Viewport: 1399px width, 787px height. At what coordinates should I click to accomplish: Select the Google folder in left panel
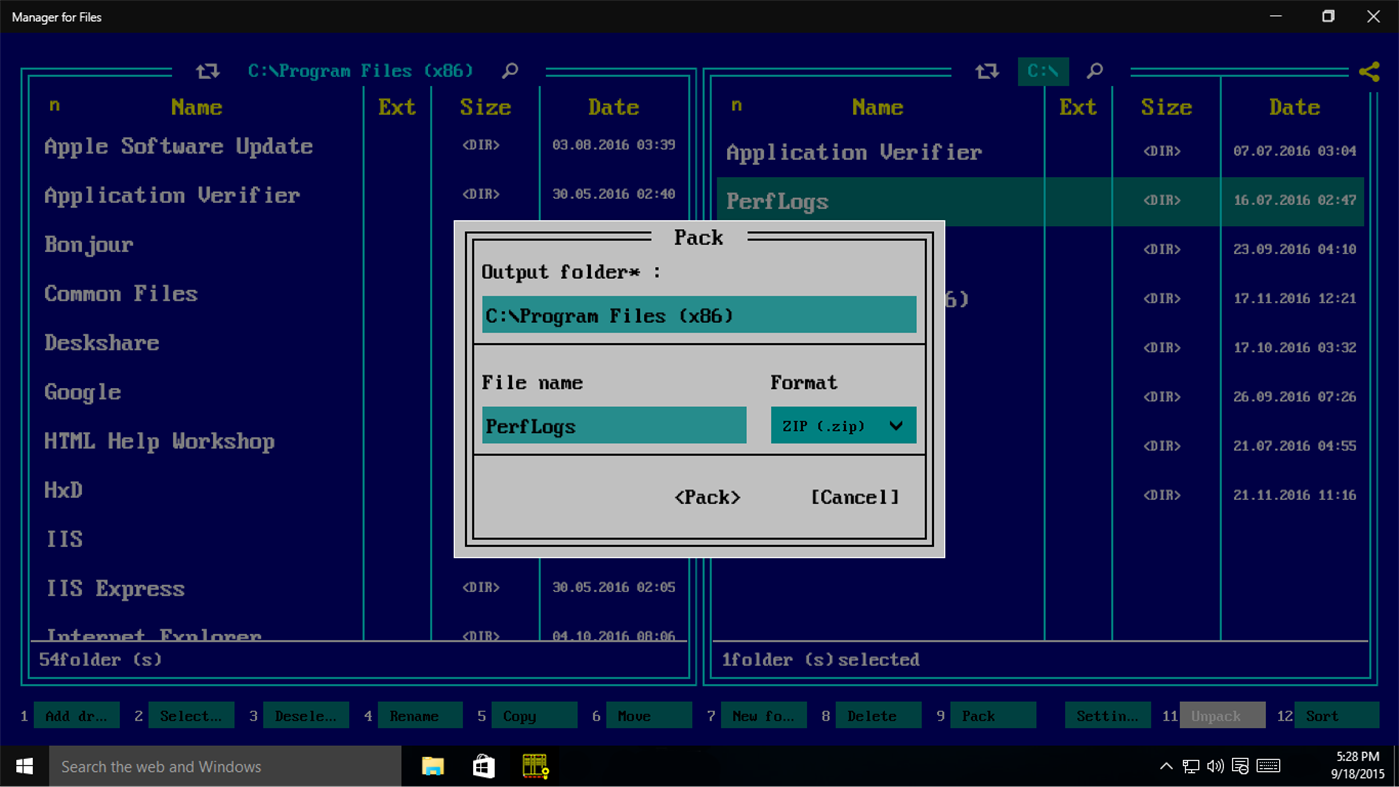pyautogui.click(x=83, y=392)
